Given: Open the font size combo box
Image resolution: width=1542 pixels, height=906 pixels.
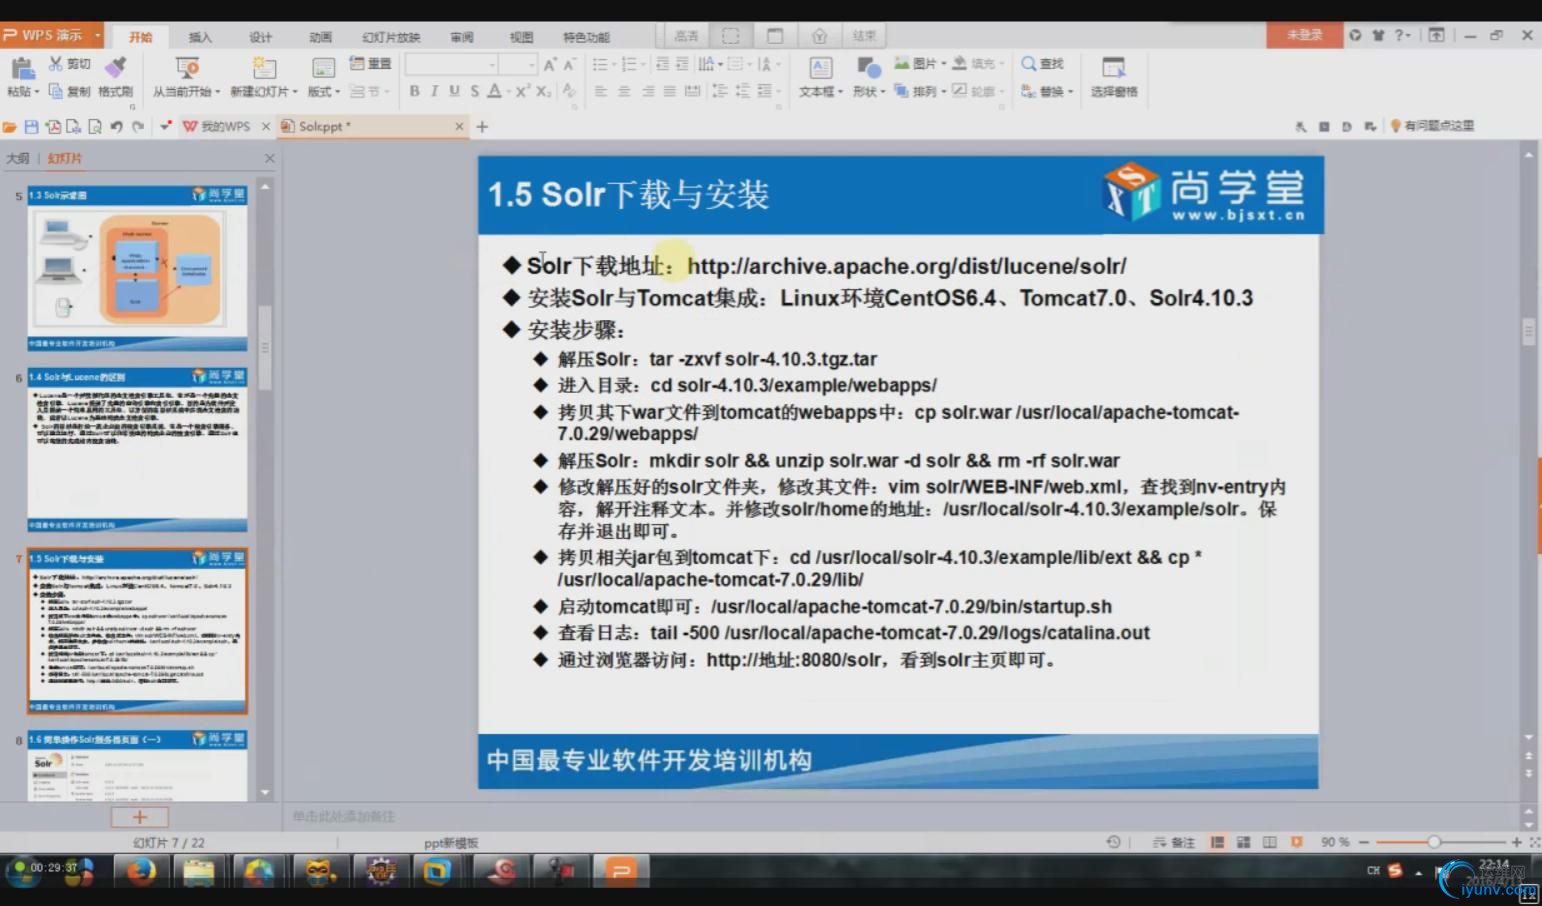Looking at the screenshot, I should pos(518,64).
